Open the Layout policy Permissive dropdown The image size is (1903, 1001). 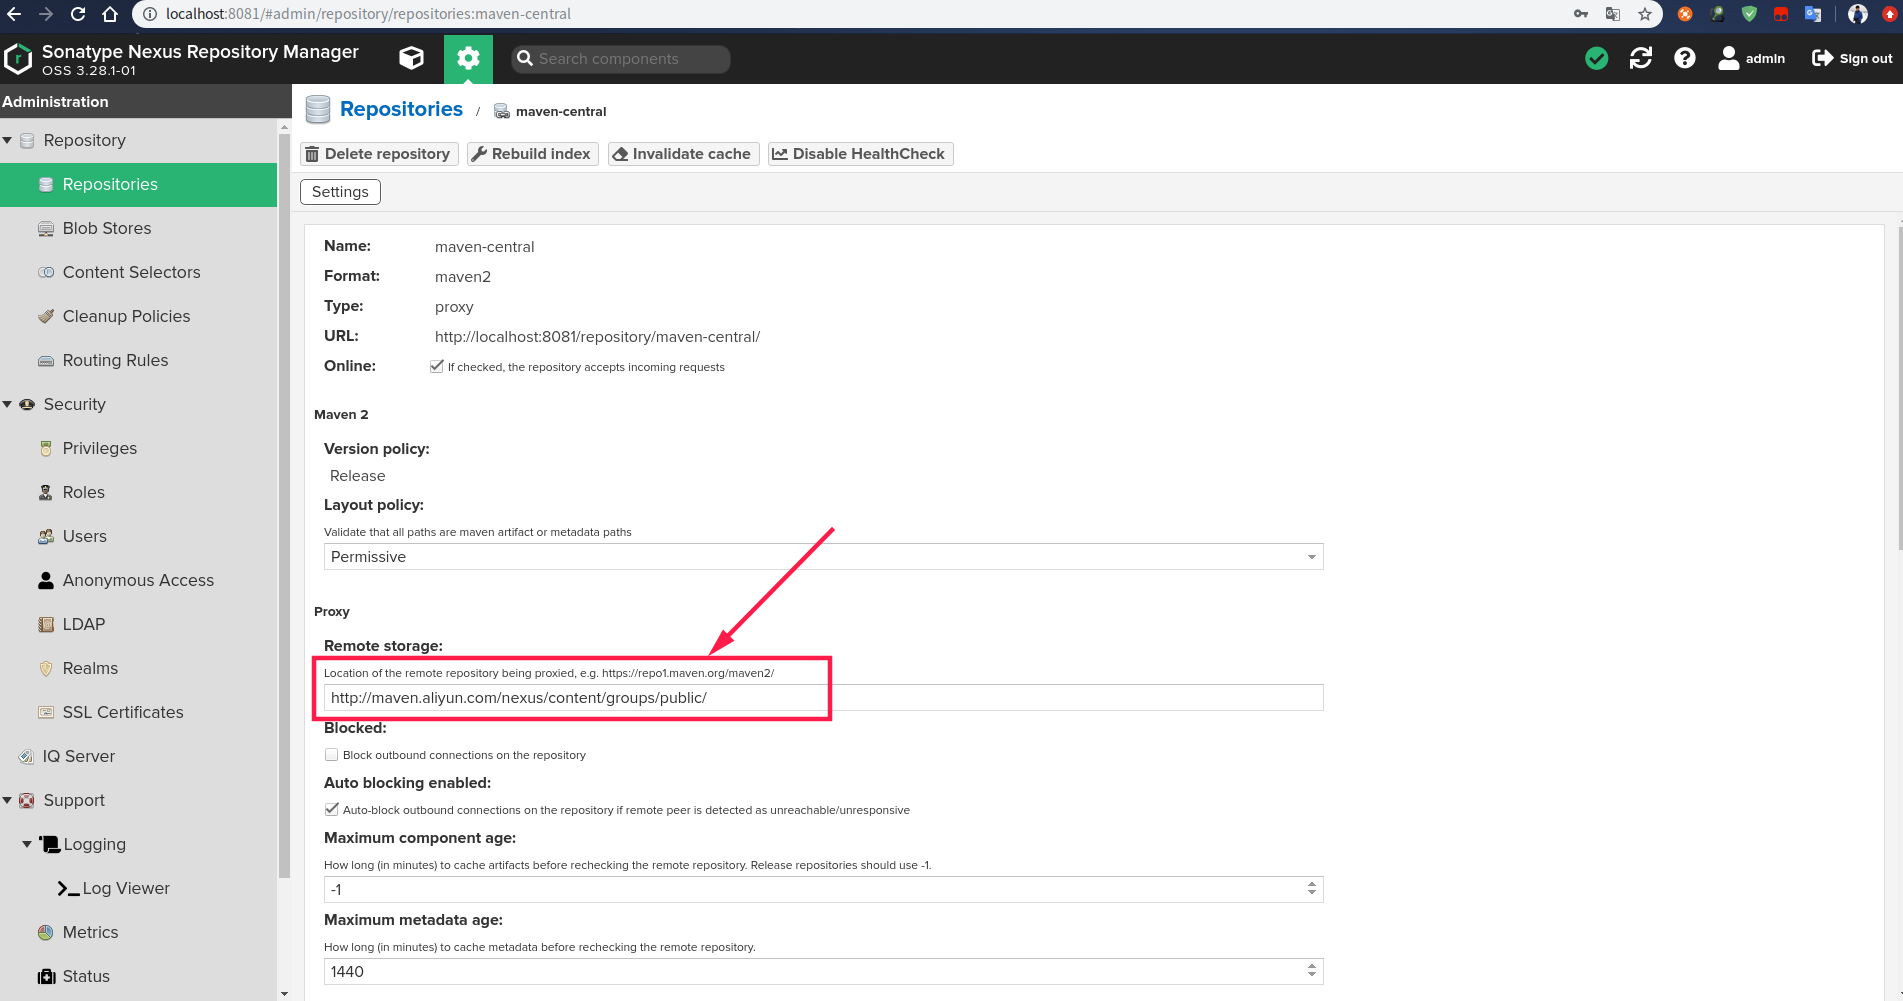coord(823,557)
